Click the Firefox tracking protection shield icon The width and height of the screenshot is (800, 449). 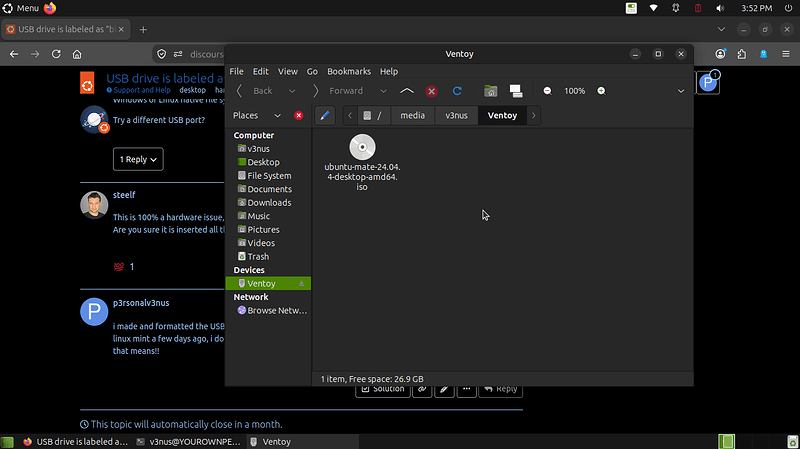[x=162, y=54]
